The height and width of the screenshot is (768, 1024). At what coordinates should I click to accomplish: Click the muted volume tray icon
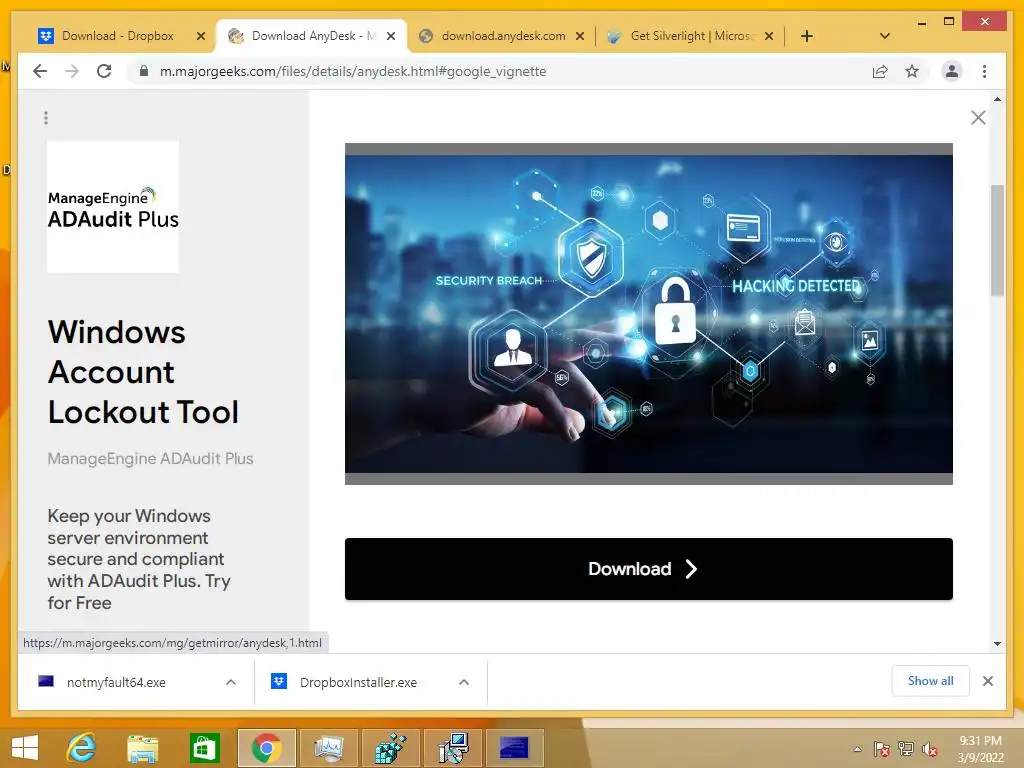click(929, 749)
